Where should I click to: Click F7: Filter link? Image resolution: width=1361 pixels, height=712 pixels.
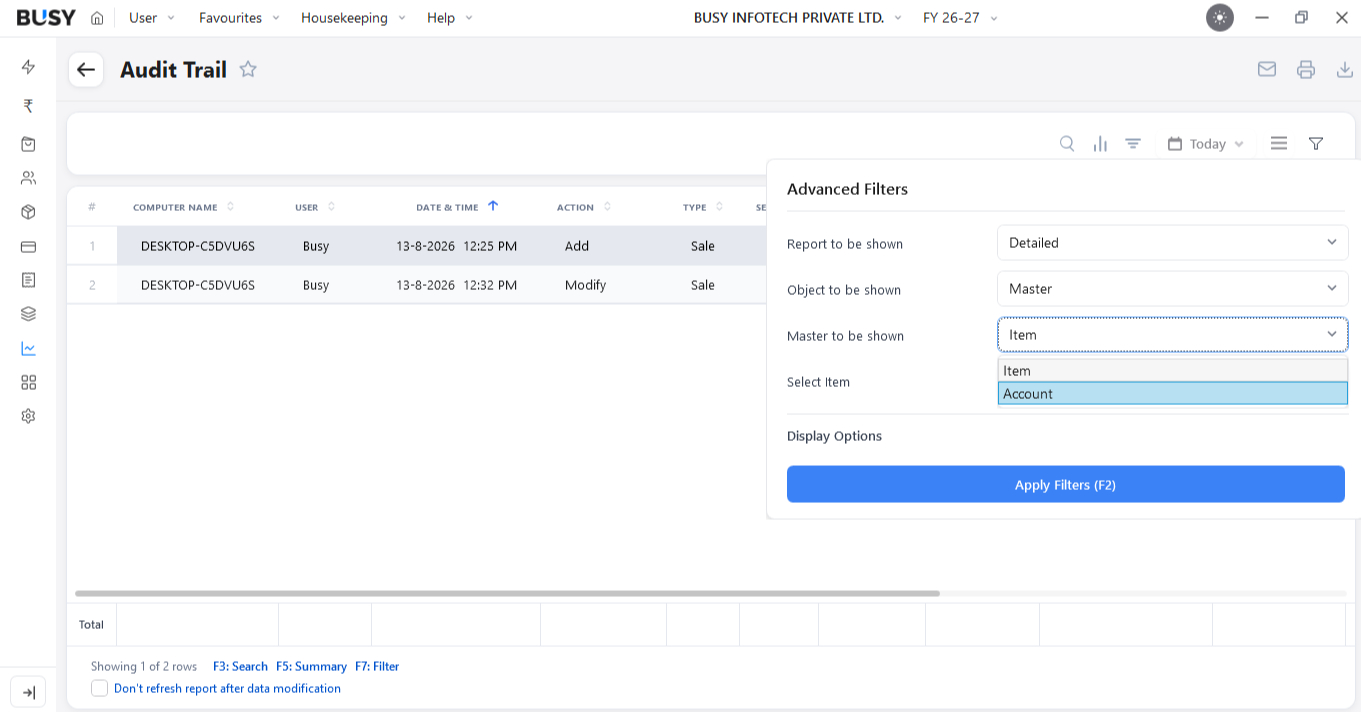pyautogui.click(x=377, y=666)
